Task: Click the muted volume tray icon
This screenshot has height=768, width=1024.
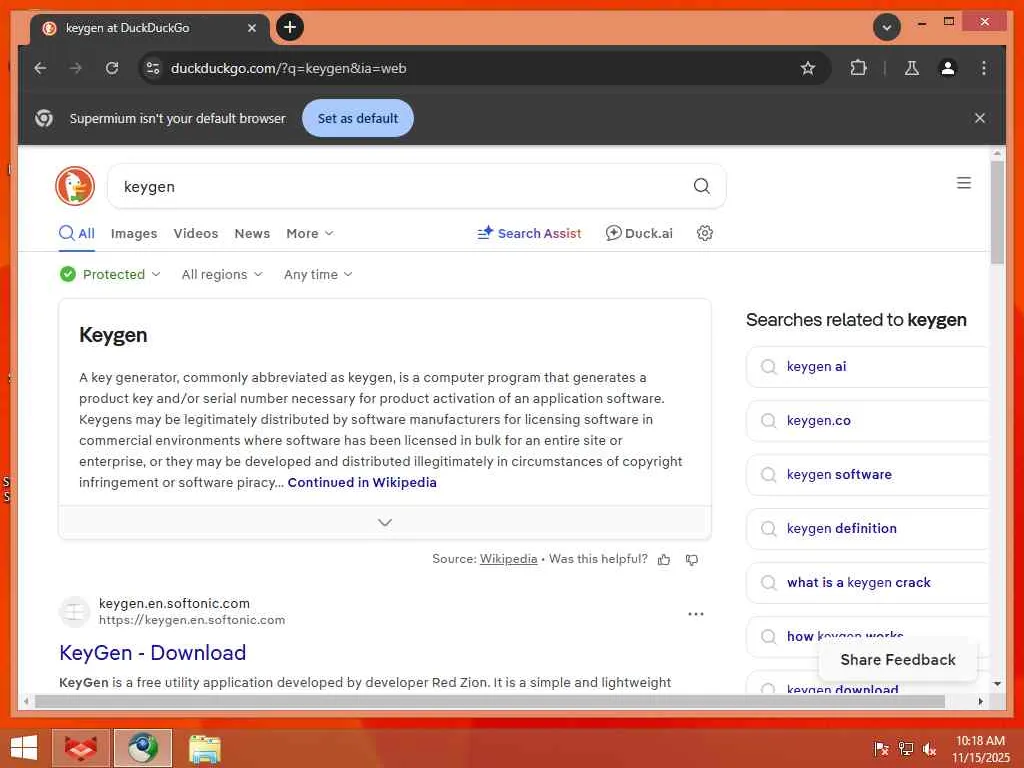Action: (x=929, y=748)
